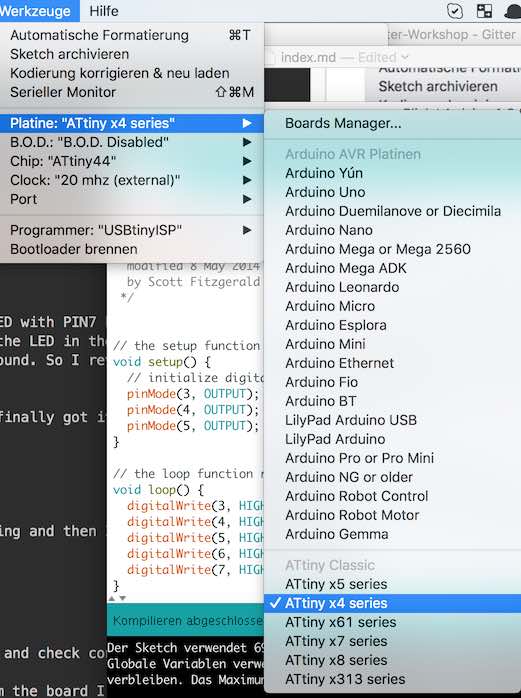Select Arduino Micro board
This screenshot has height=698, width=521.
(392, 306)
